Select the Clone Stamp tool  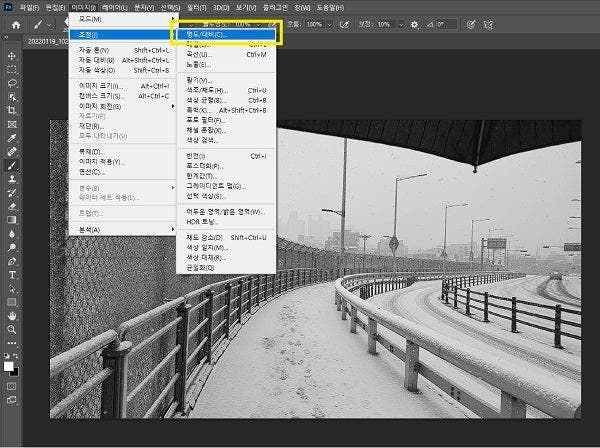coord(12,179)
